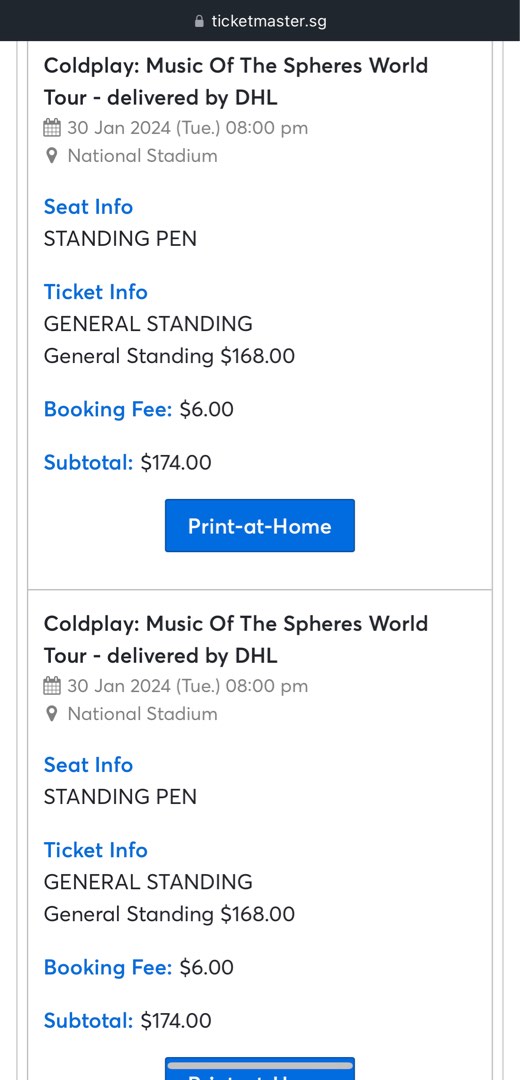Click the second ticket's Subtotal label

pyautogui.click(x=88, y=1020)
